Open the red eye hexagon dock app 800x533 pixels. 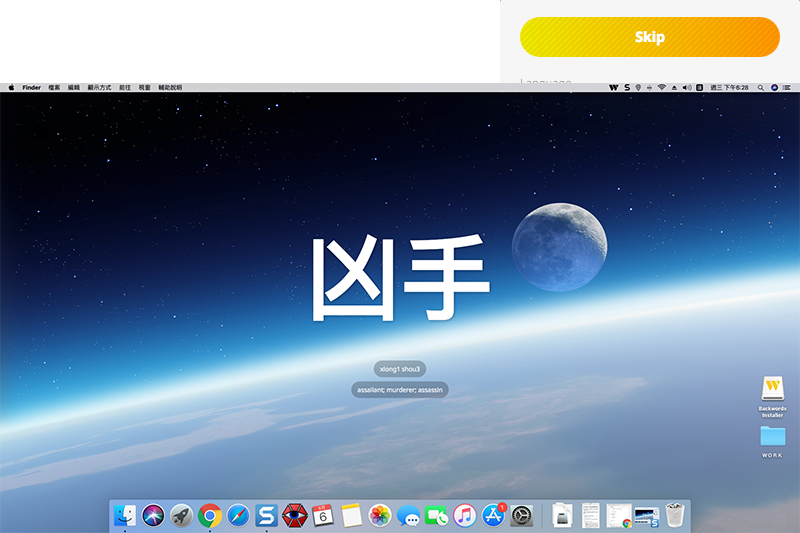294,516
